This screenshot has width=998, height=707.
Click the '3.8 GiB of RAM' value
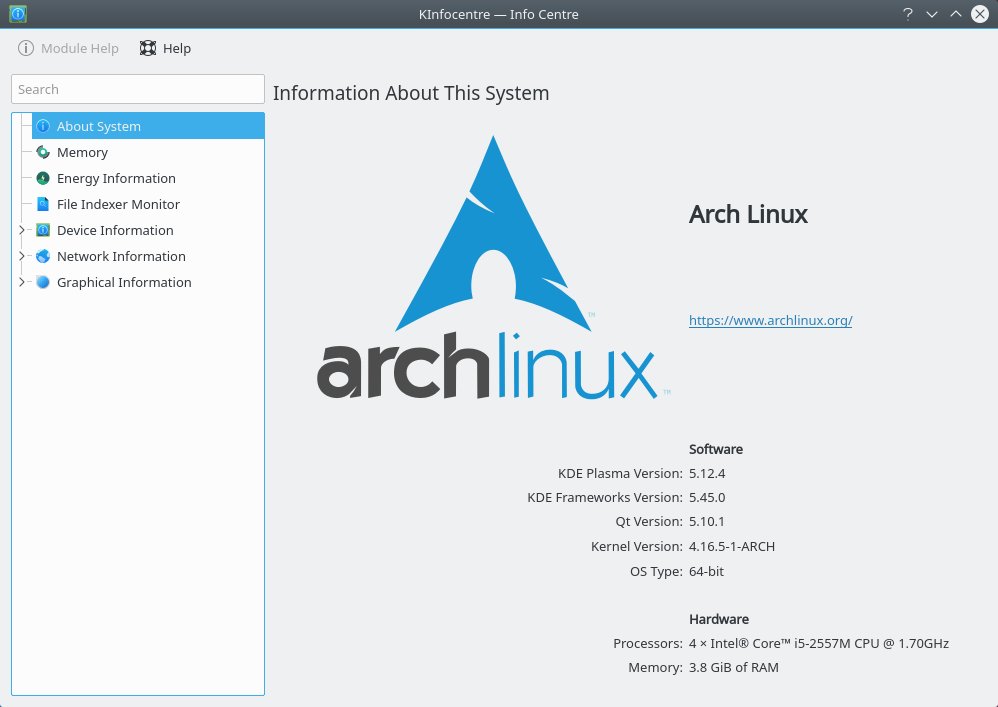(x=734, y=668)
